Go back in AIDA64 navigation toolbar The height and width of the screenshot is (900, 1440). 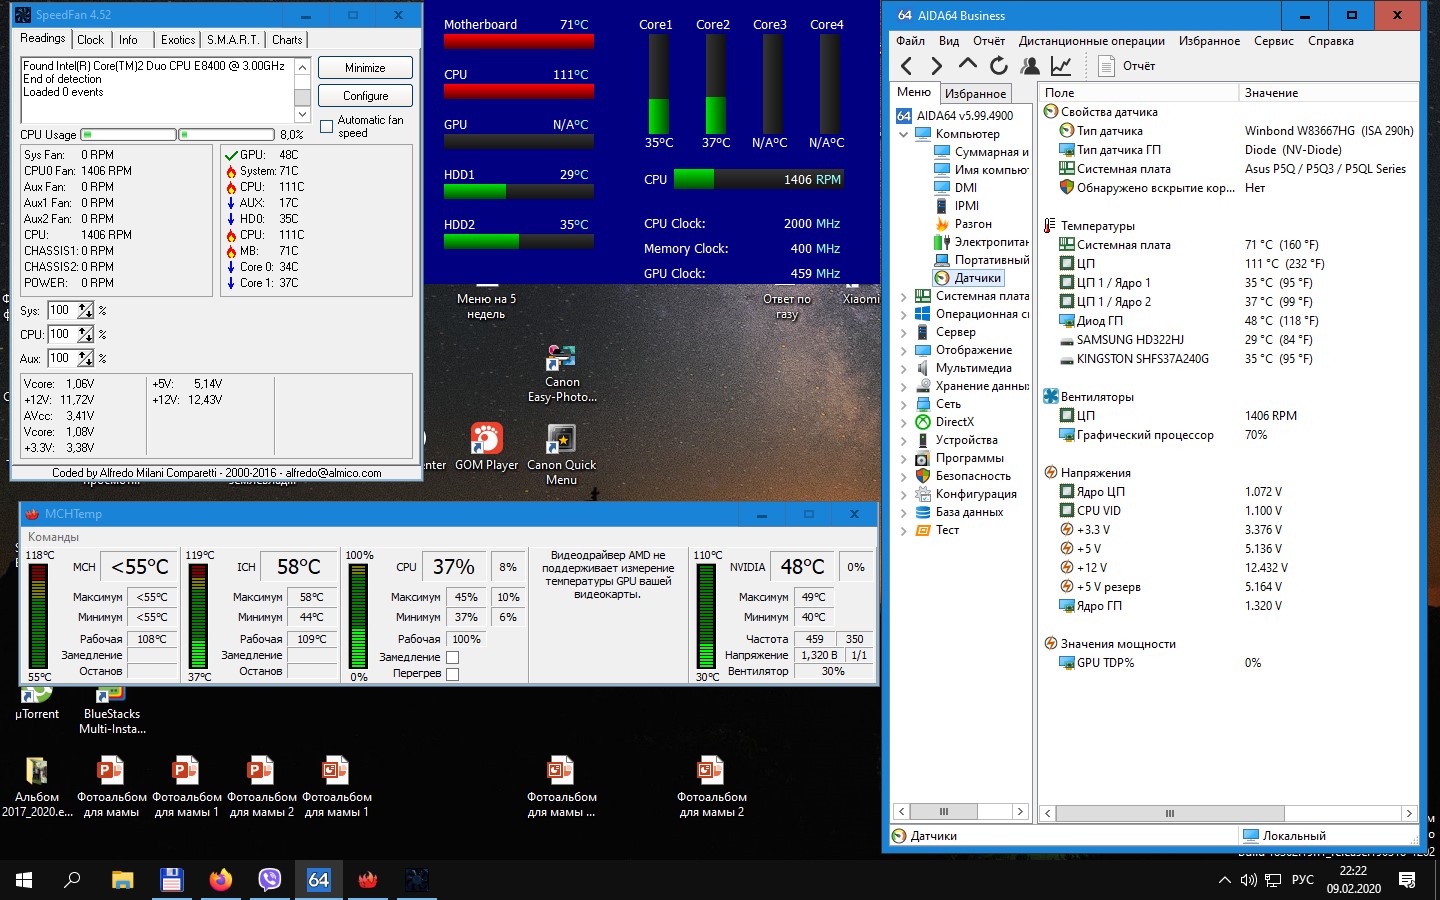[x=906, y=66]
